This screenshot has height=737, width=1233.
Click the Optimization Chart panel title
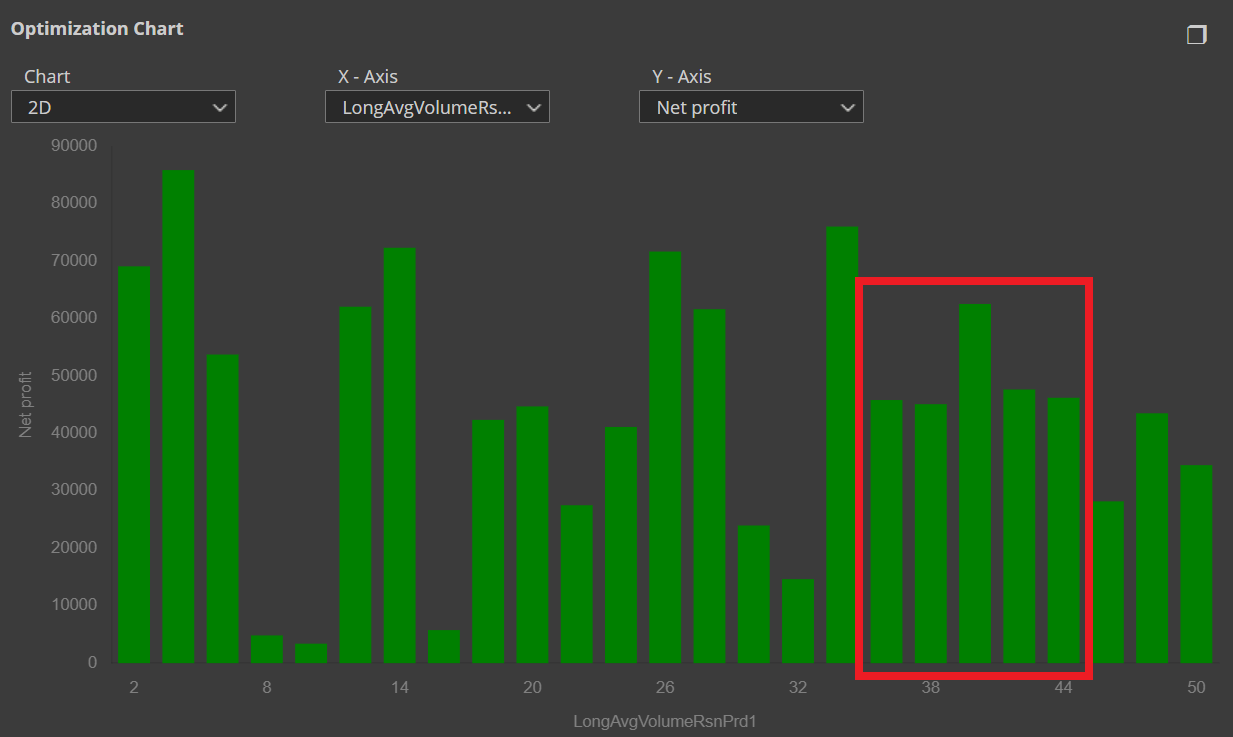pyautogui.click(x=97, y=29)
